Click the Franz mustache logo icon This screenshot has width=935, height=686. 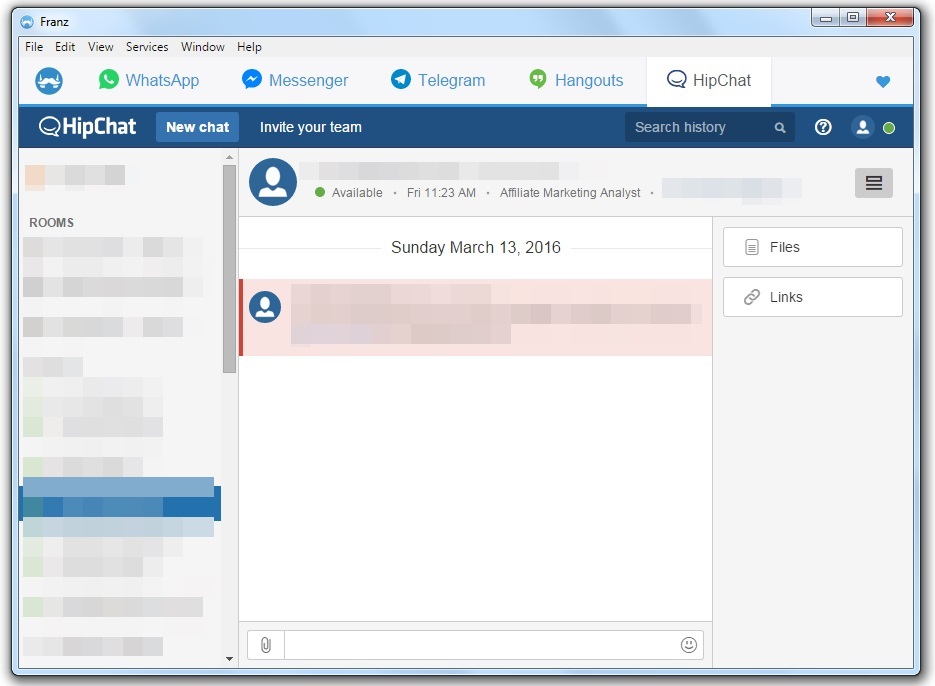coord(49,81)
